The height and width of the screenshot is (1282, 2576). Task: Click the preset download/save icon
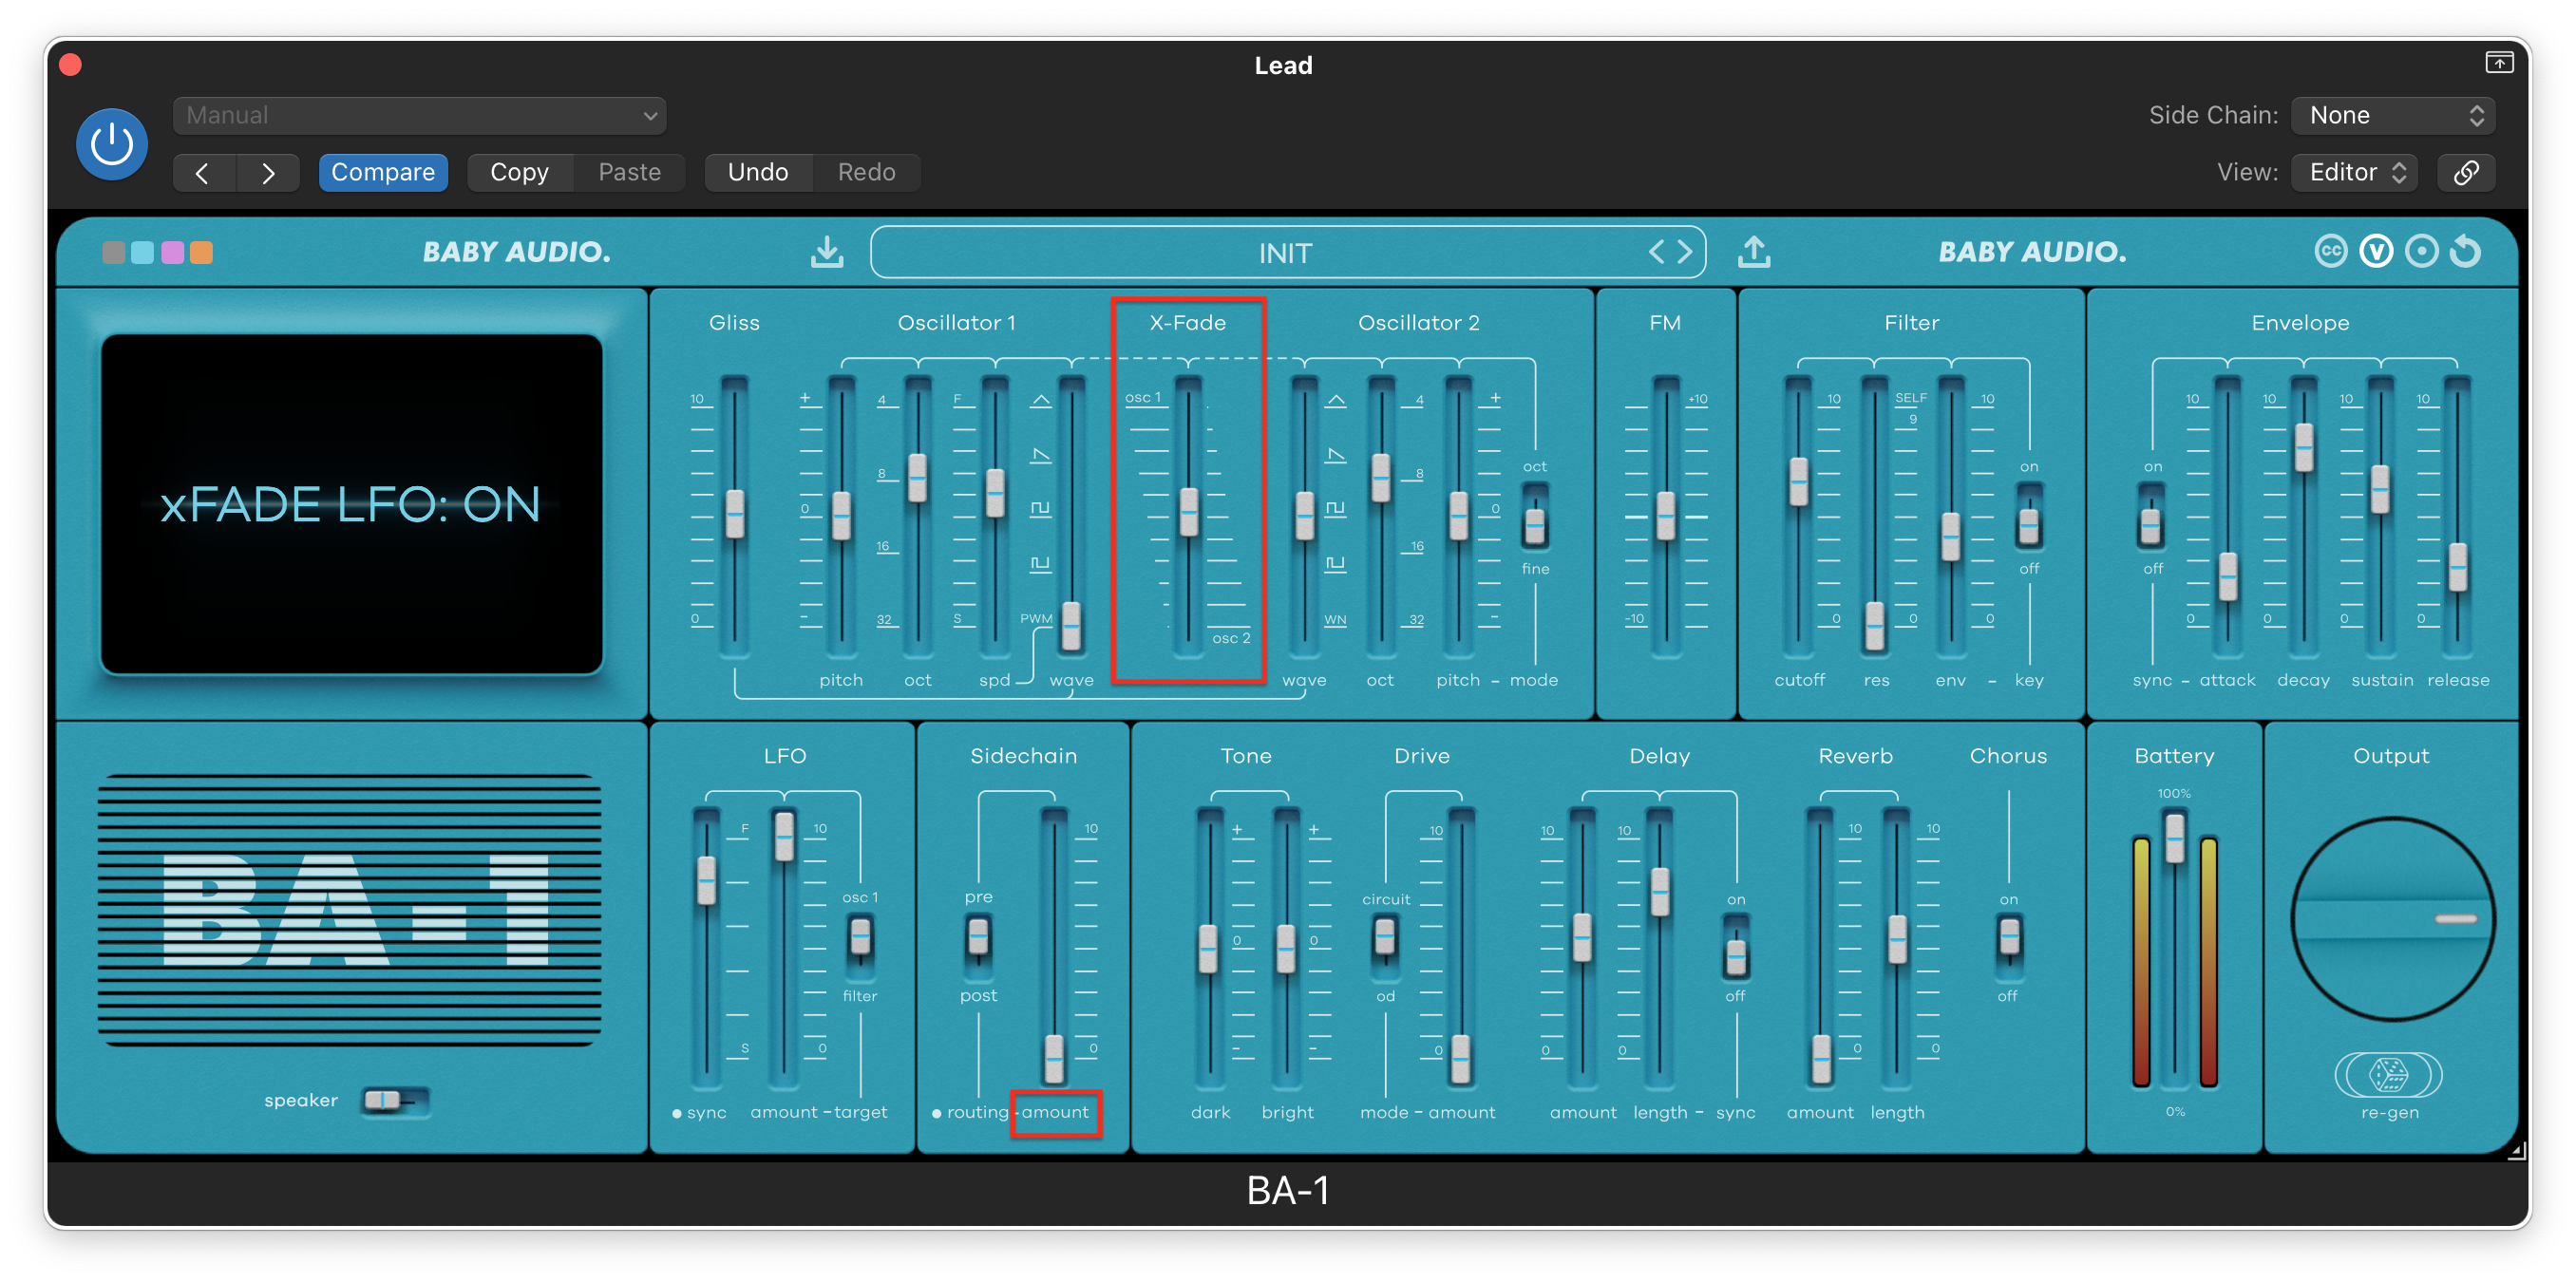(x=826, y=252)
